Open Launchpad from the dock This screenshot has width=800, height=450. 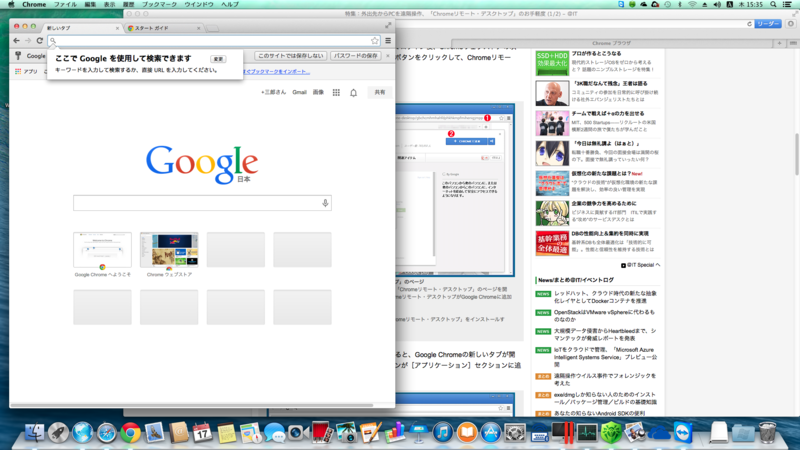point(58,433)
